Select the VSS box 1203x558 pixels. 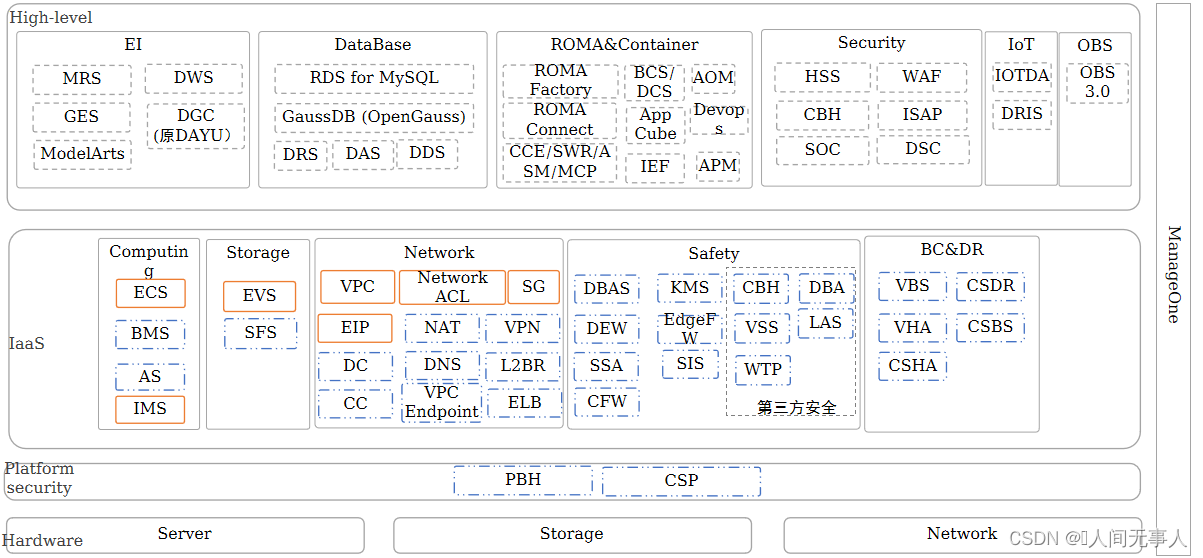(x=762, y=328)
